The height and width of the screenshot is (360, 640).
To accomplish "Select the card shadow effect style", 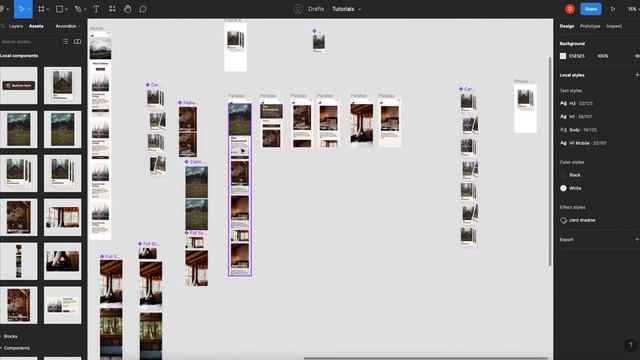I will [x=578, y=220].
